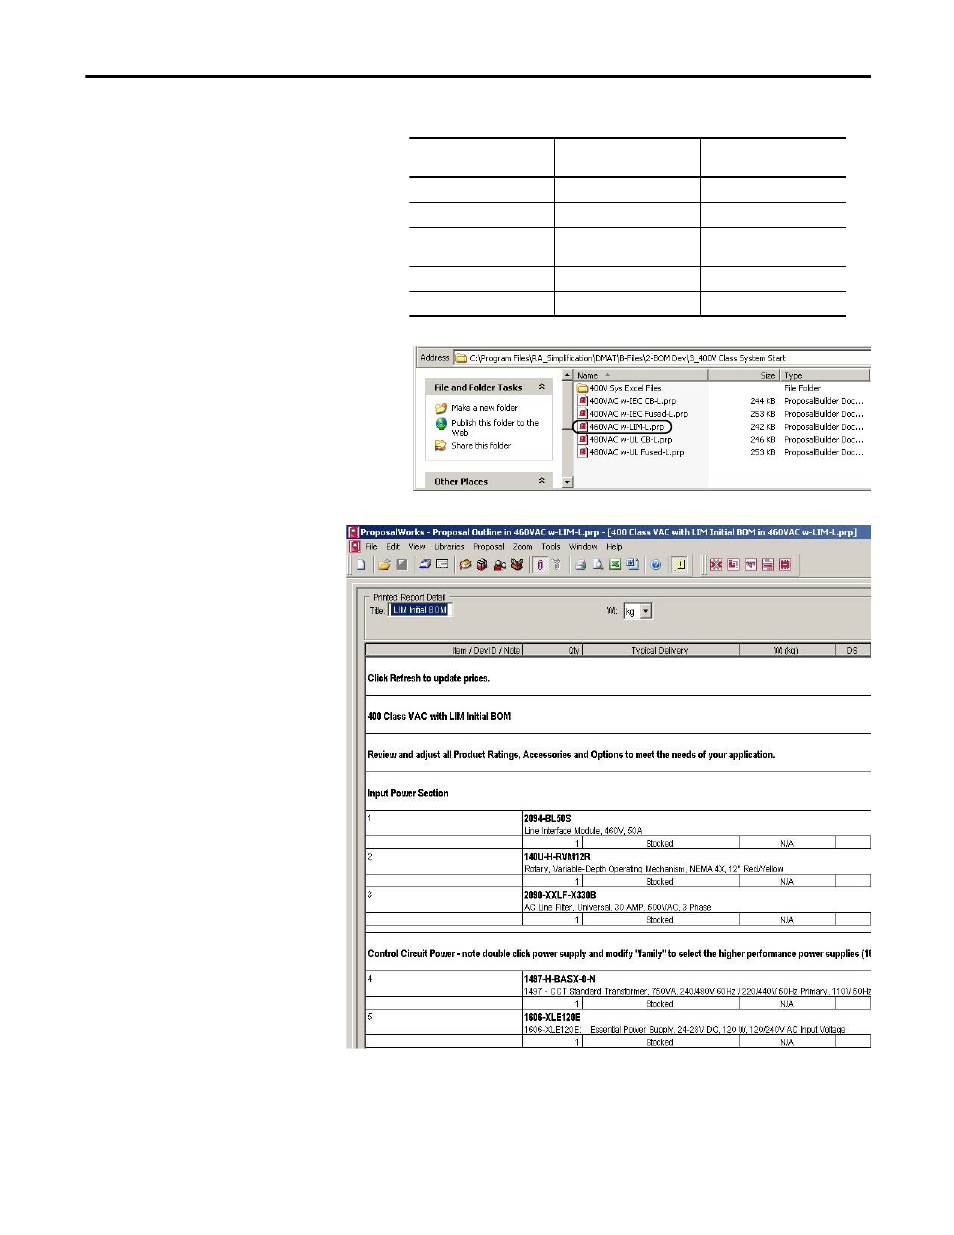Screen dimensions: 954x1235
Task: Click the fourth red square toolbar icon
Action: [x=768, y=565]
